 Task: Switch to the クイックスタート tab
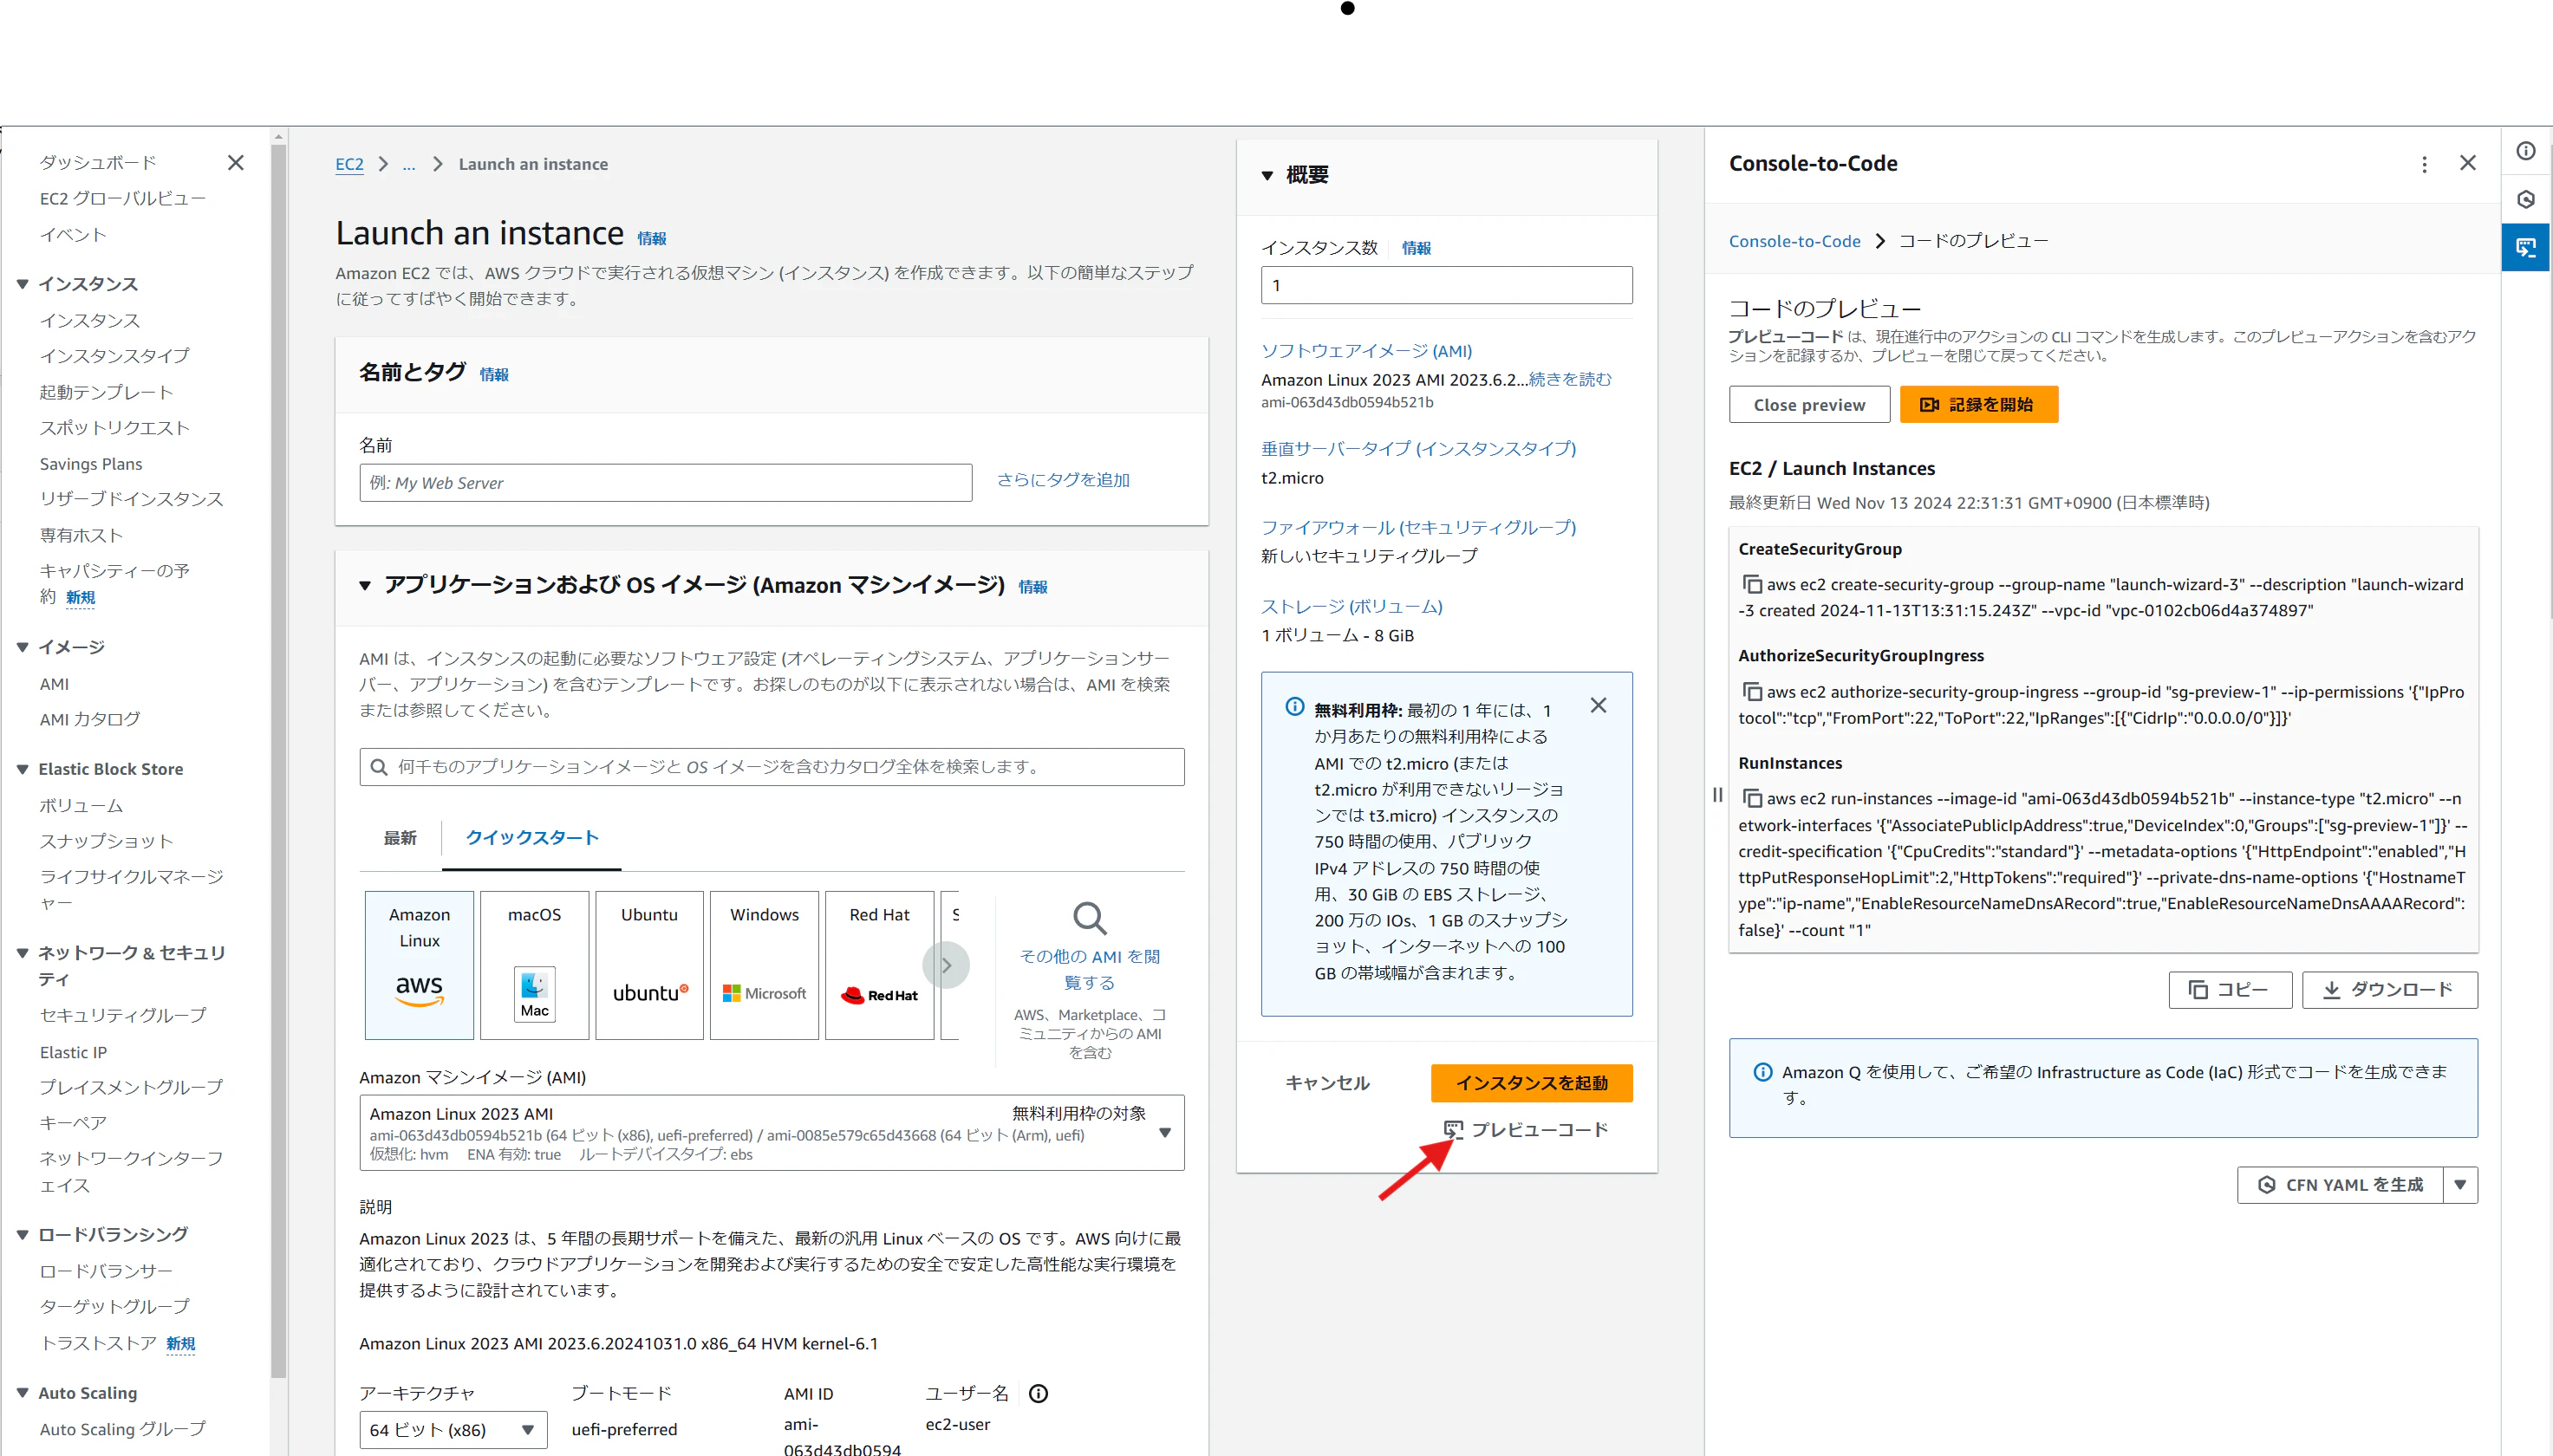pyautogui.click(x=532, y=838)
